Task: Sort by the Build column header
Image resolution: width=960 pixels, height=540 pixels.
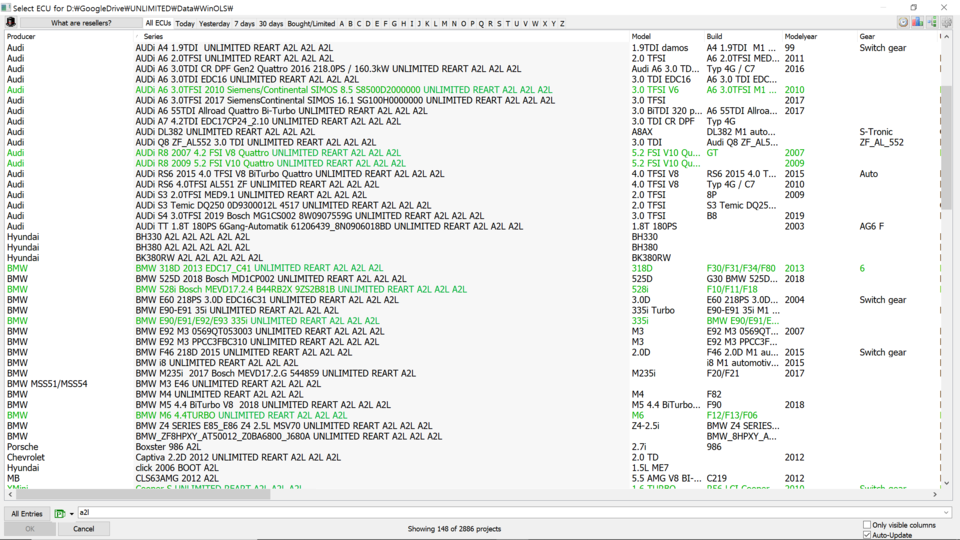Action: 743,36
